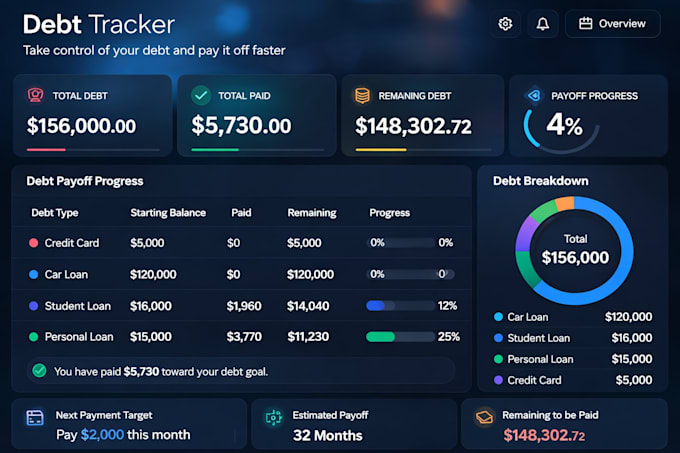The height and width of the screenshot is (453, 680).
Task: Click the $5,730.00 total paid value
Action: [241, 126]
